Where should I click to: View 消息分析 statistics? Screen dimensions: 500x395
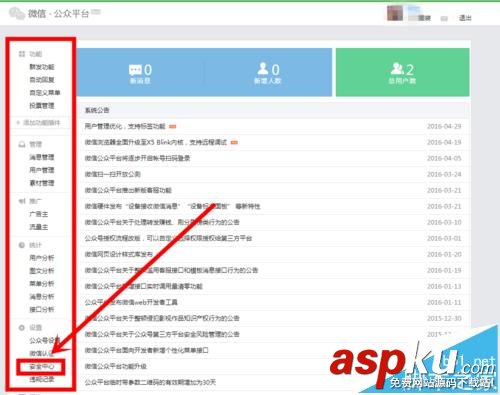(x=42, y=296)
